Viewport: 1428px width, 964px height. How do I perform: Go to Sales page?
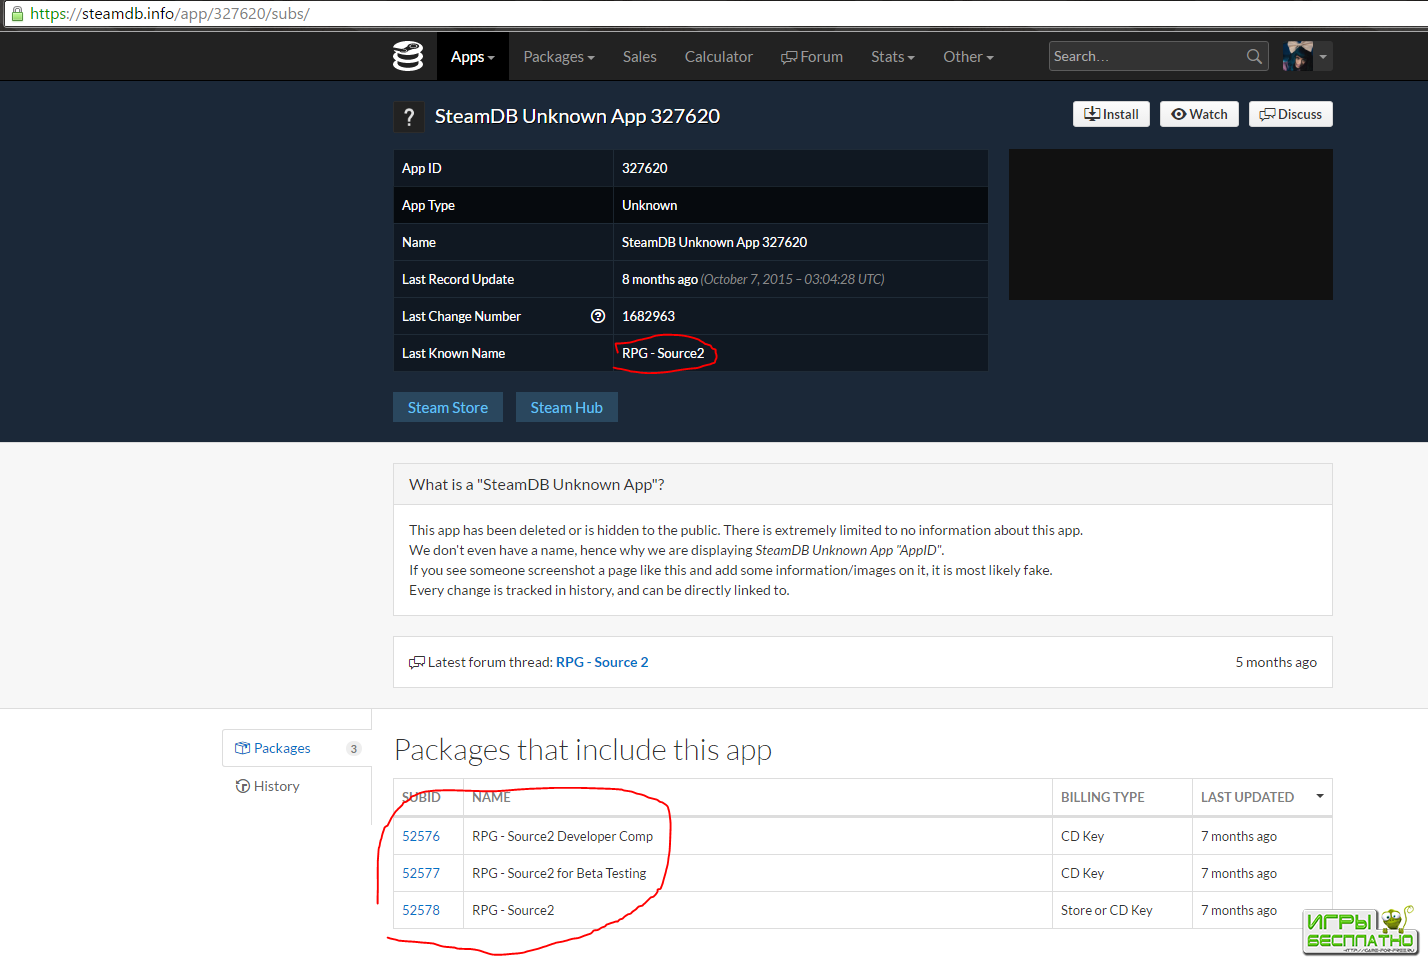639,57
